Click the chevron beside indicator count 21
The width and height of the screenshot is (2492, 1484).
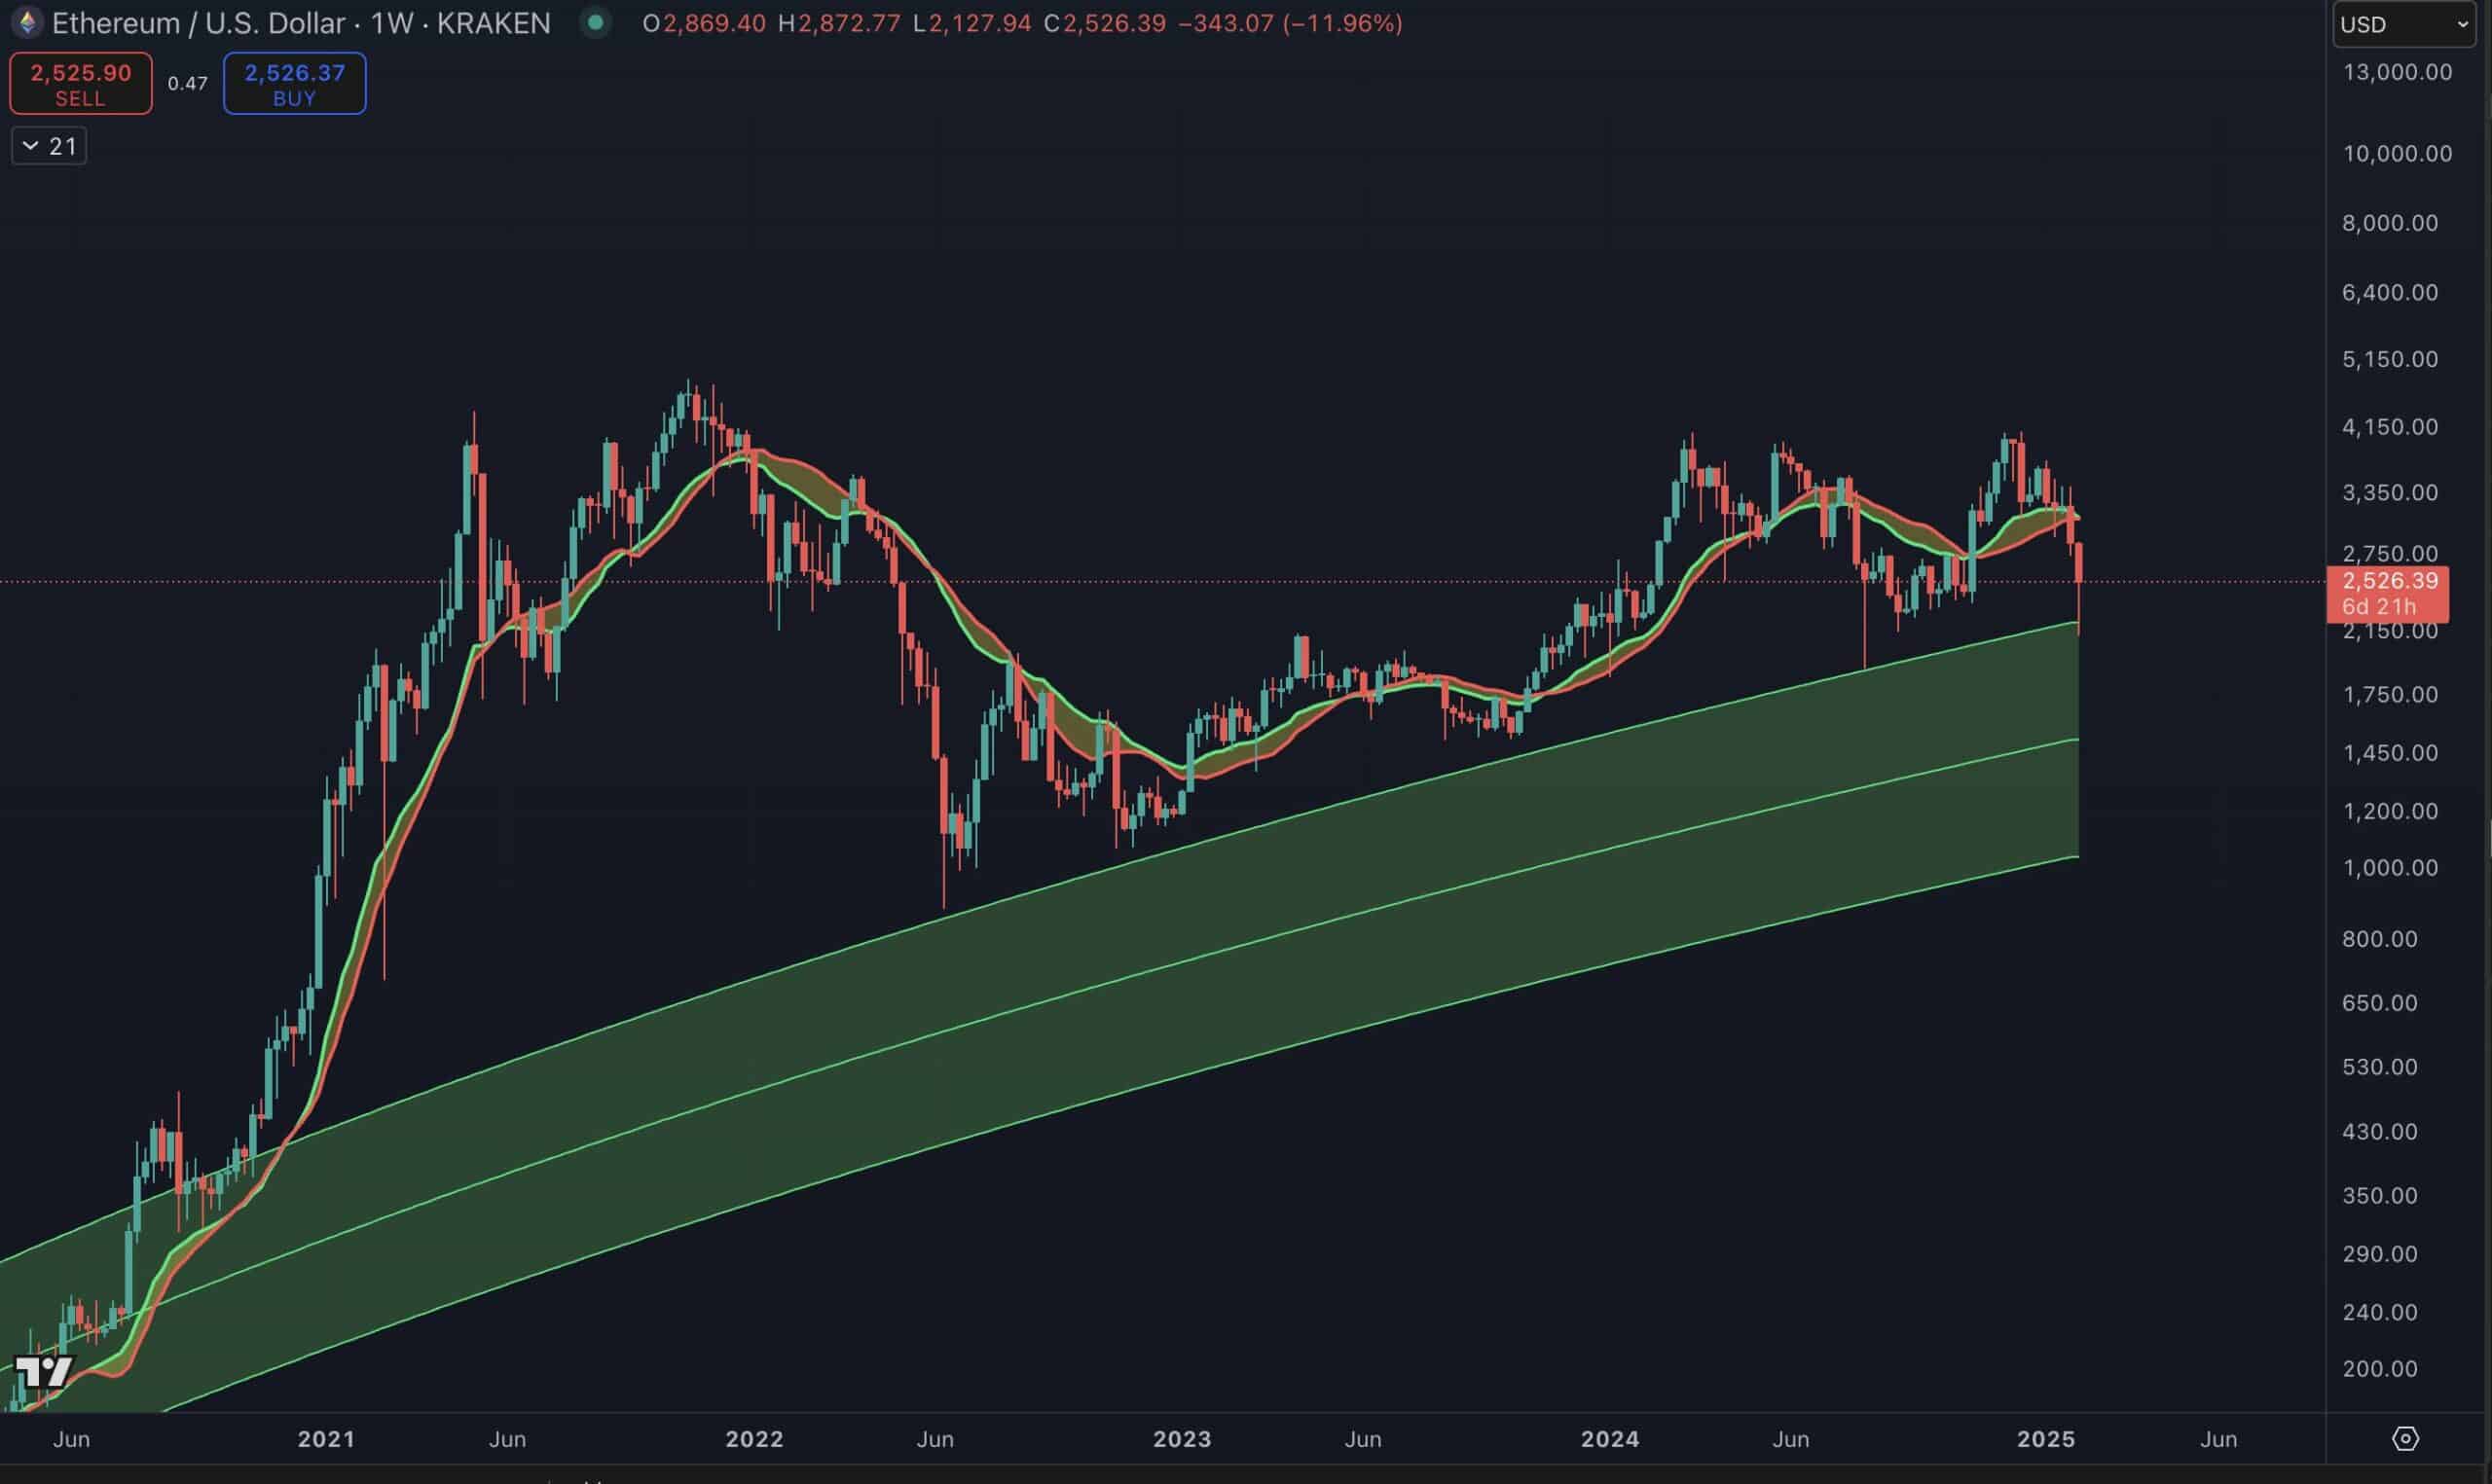coord(31,146)
